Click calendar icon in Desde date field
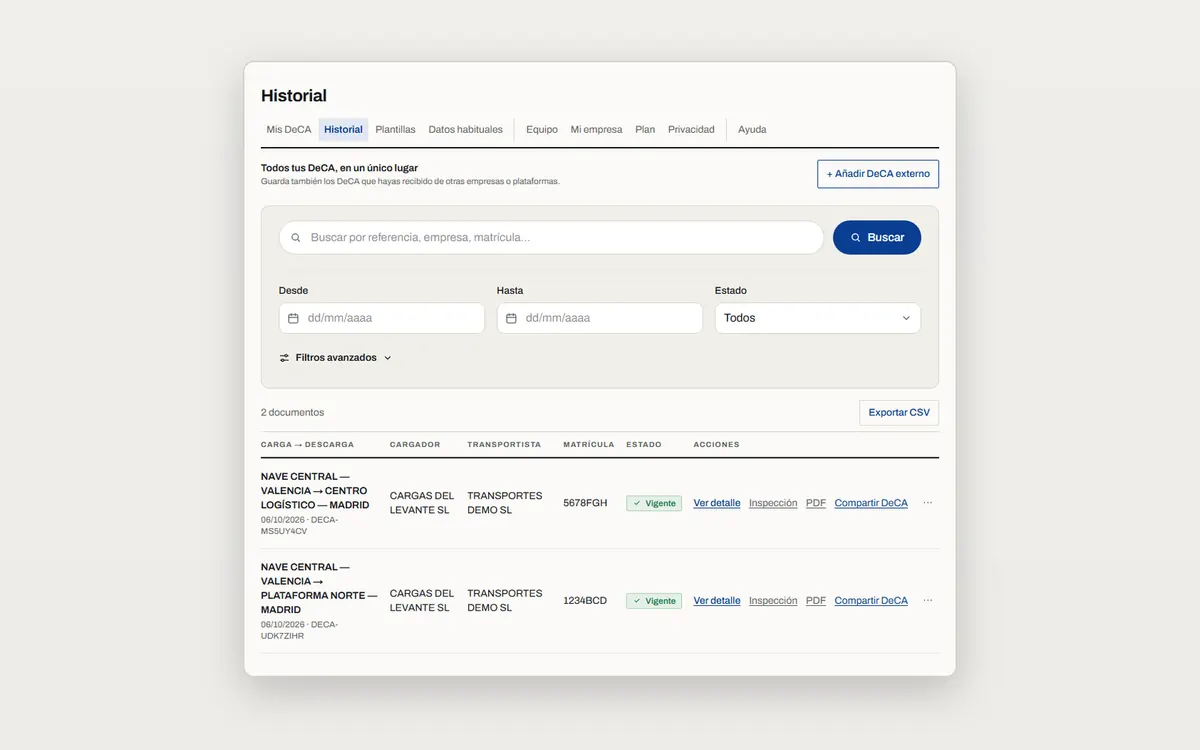Screen dimensions: 1200x750 pos(293,318)
